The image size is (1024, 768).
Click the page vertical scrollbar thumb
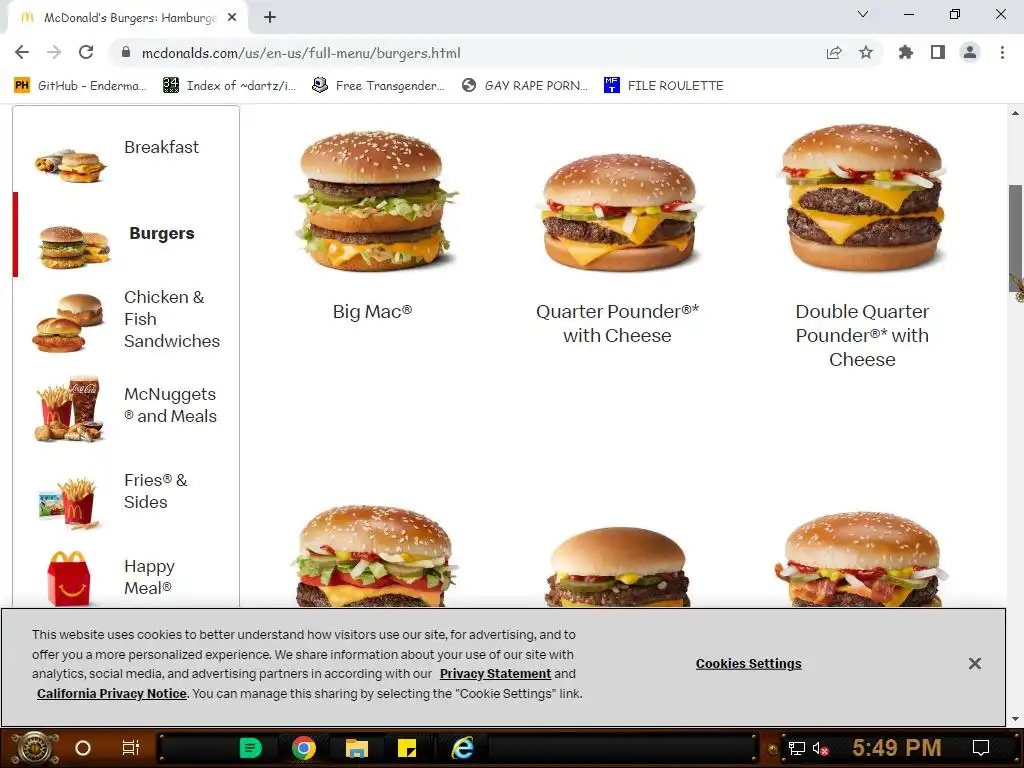point(1016,240)
